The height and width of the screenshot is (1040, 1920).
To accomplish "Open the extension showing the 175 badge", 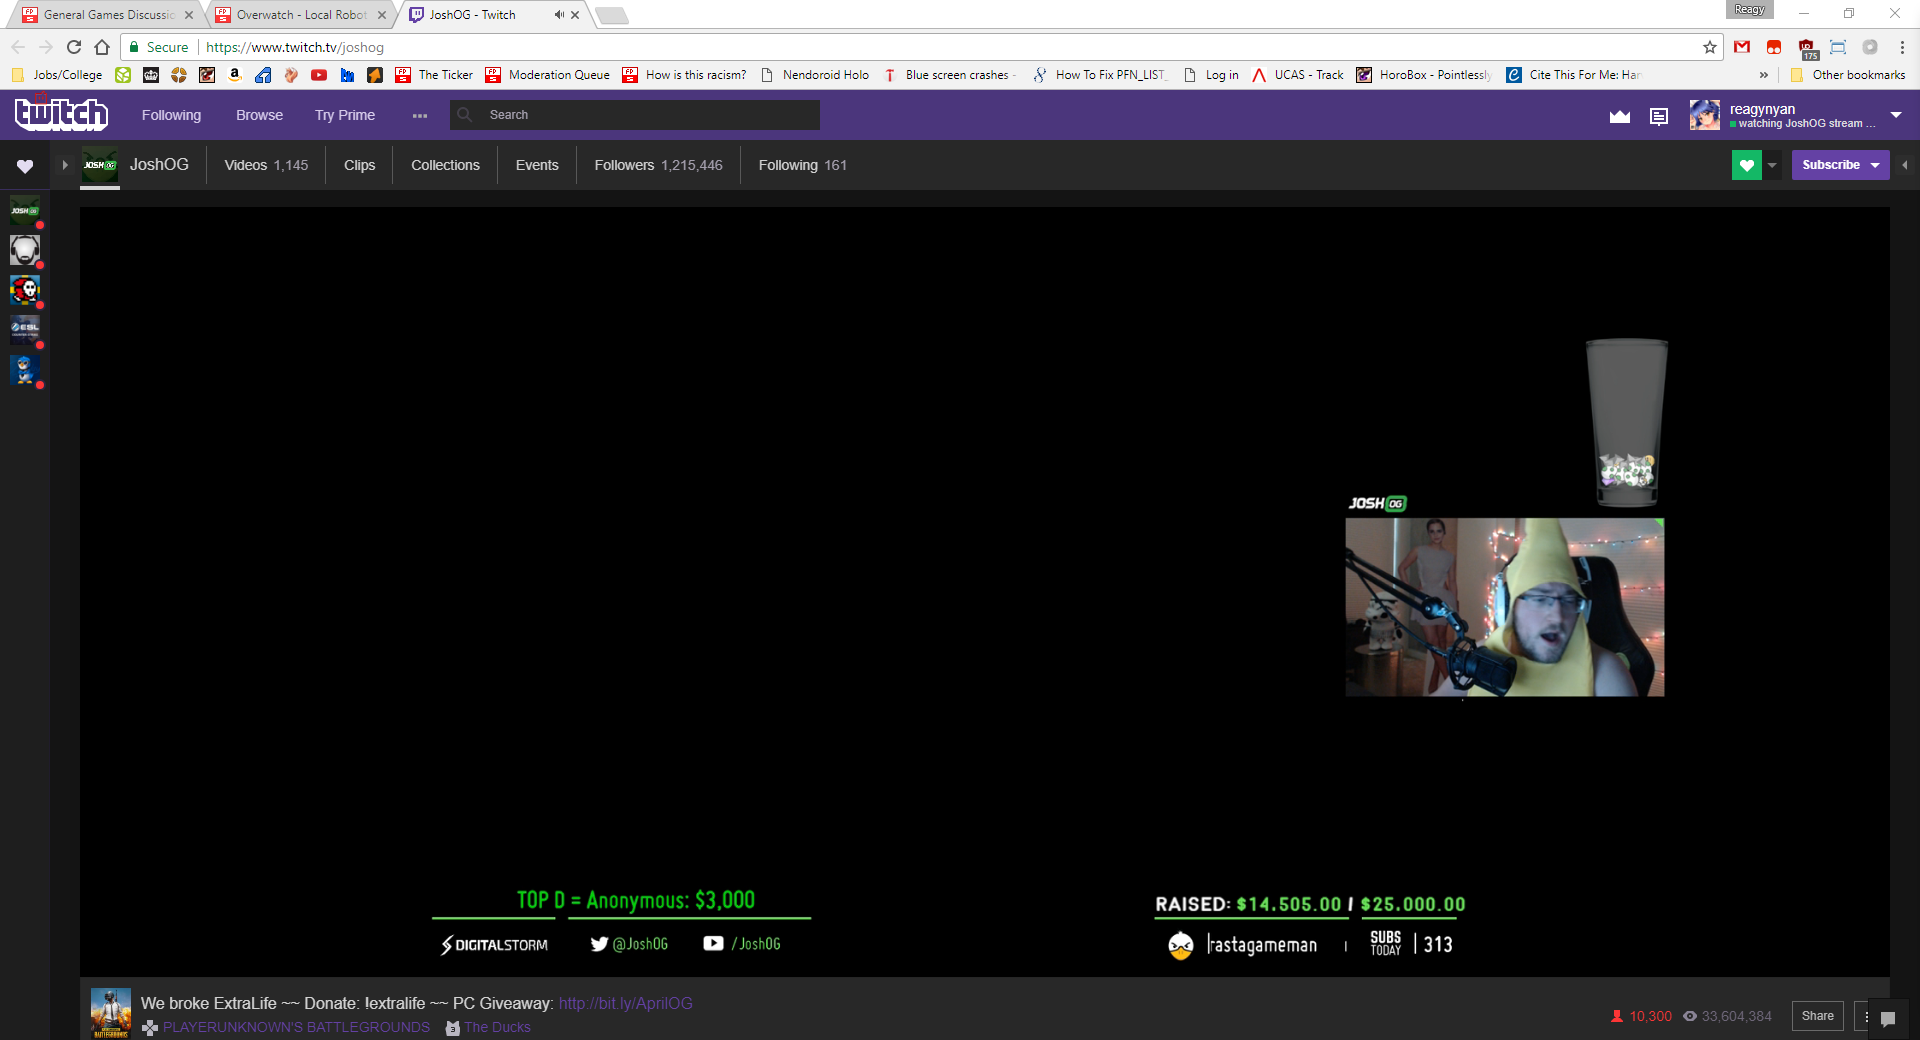I will [1807, 48].
